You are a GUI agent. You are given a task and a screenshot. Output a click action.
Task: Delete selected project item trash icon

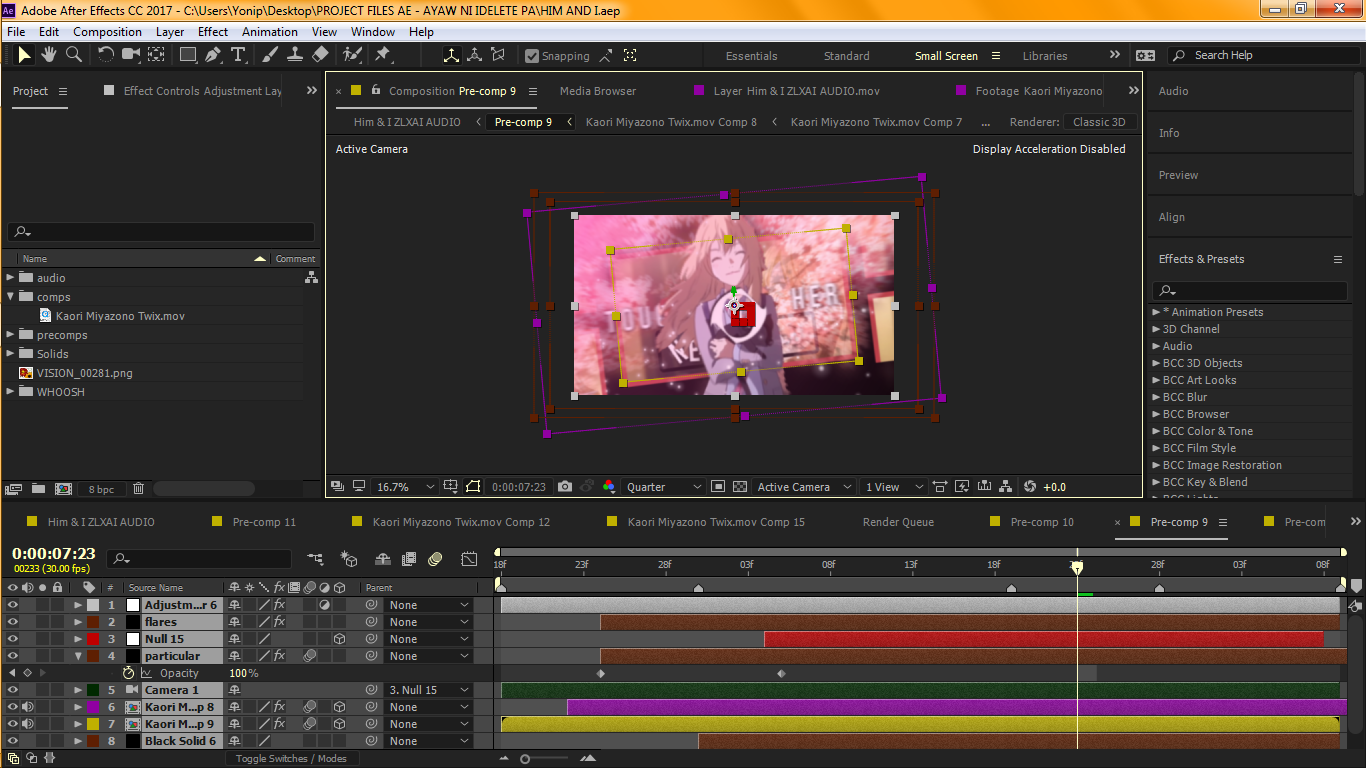139,489
